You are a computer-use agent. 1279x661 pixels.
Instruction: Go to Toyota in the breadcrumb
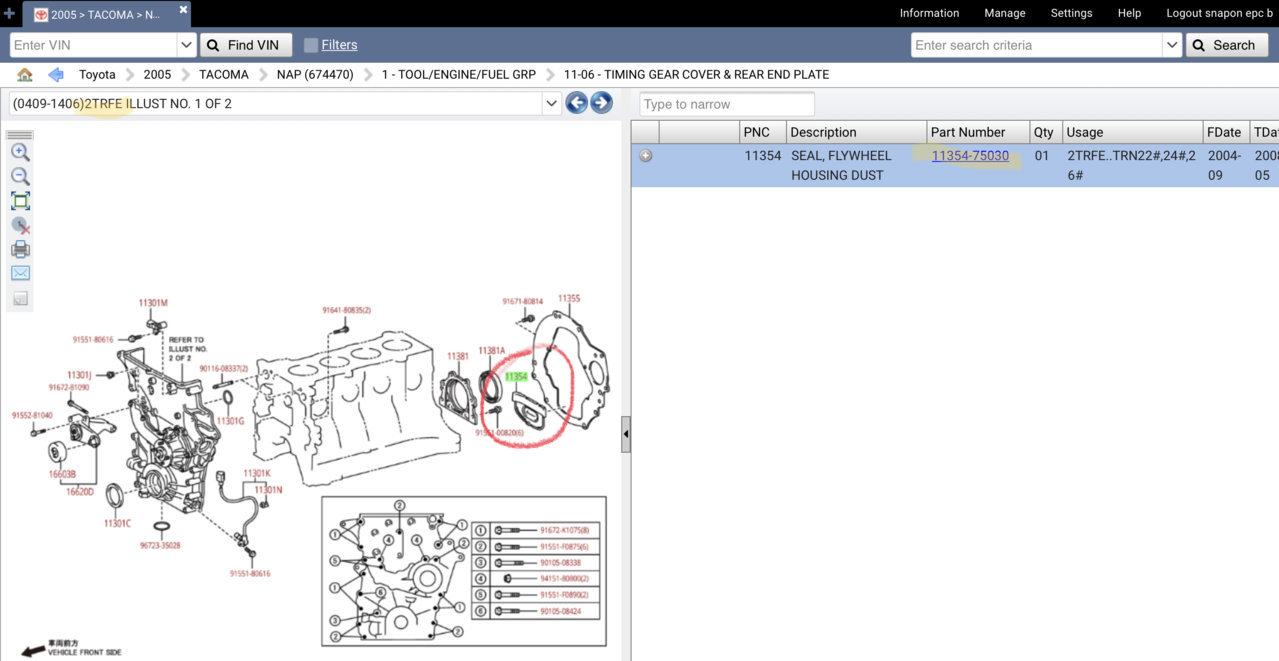click(x=97, y=75)
